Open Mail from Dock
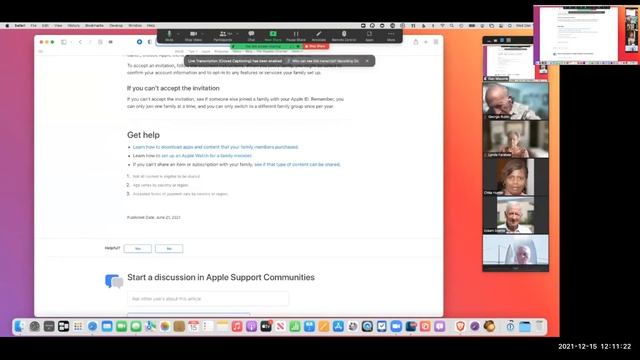 pyautogui.click(x=107, y=326)
